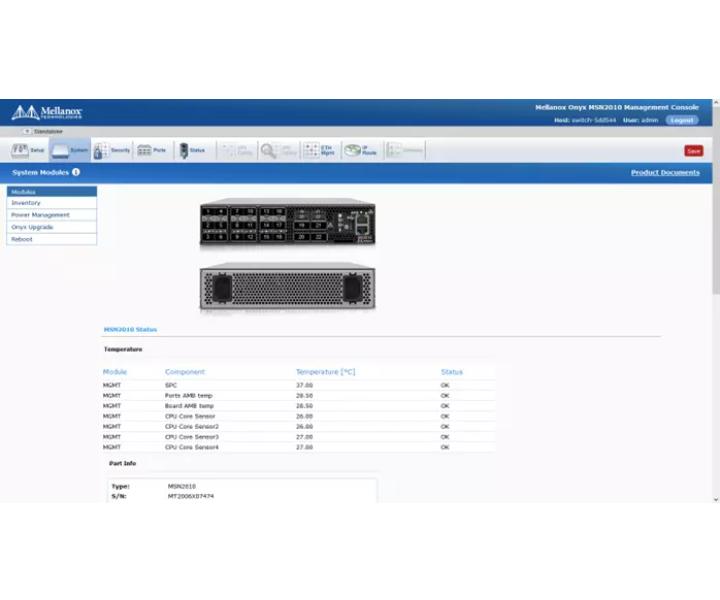720x600 pixels.
Task: Click the MSN2010 Status heading
Action: click(x=130, y=330)
